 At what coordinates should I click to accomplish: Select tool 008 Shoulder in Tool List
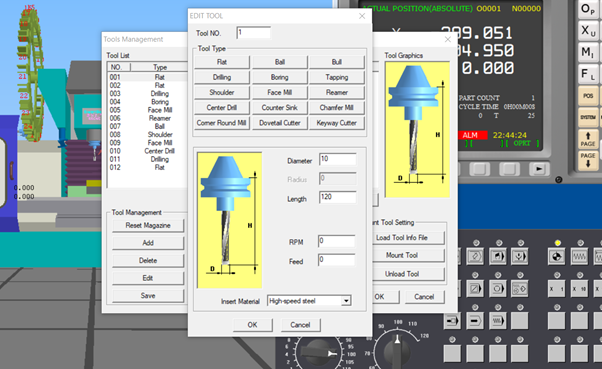147,135
